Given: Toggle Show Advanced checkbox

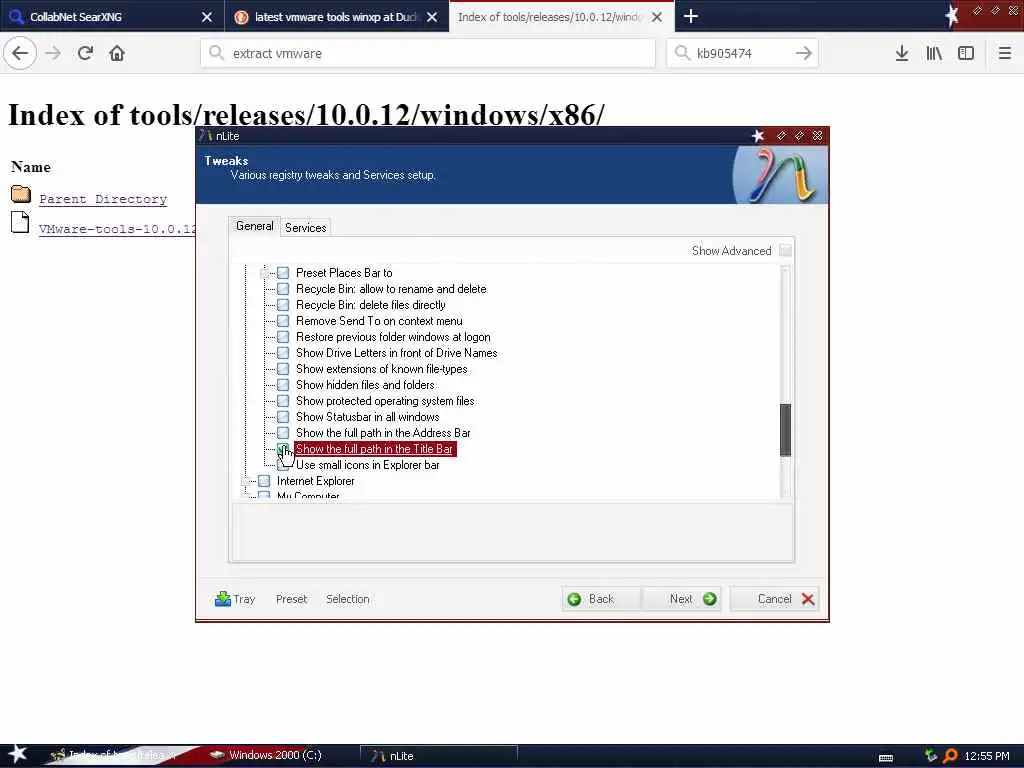Looking at the screenshot, I should click(785, 250).
